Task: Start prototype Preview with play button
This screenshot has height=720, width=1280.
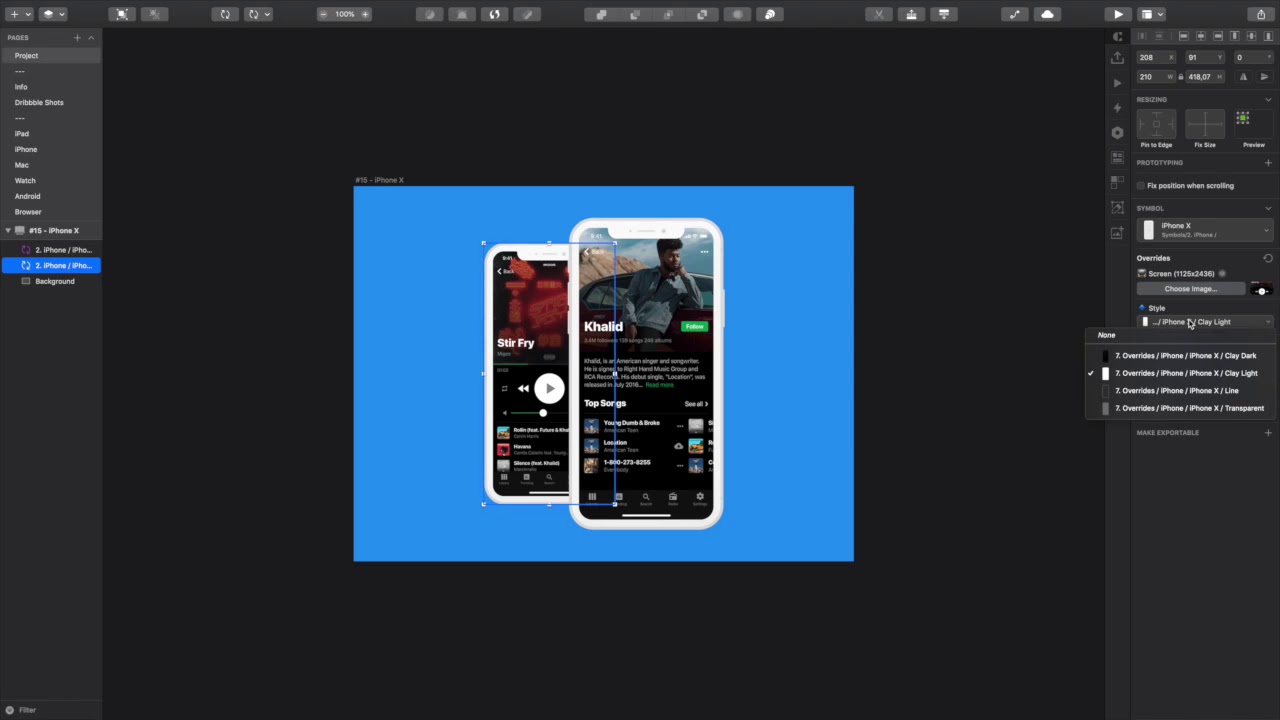Action: (1118, 14)
